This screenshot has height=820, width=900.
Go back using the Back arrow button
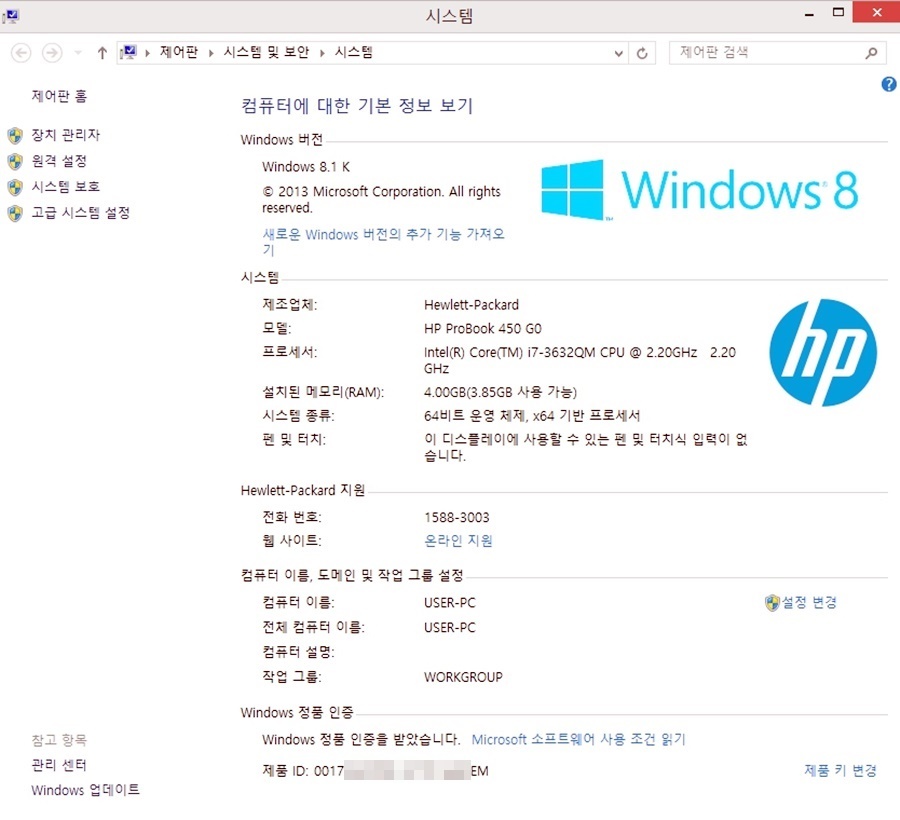tap(21, 53)
